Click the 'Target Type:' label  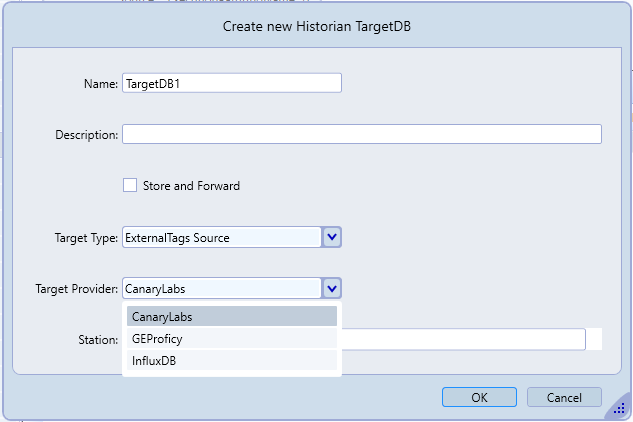pyautogui.click(x=86, y=238)
